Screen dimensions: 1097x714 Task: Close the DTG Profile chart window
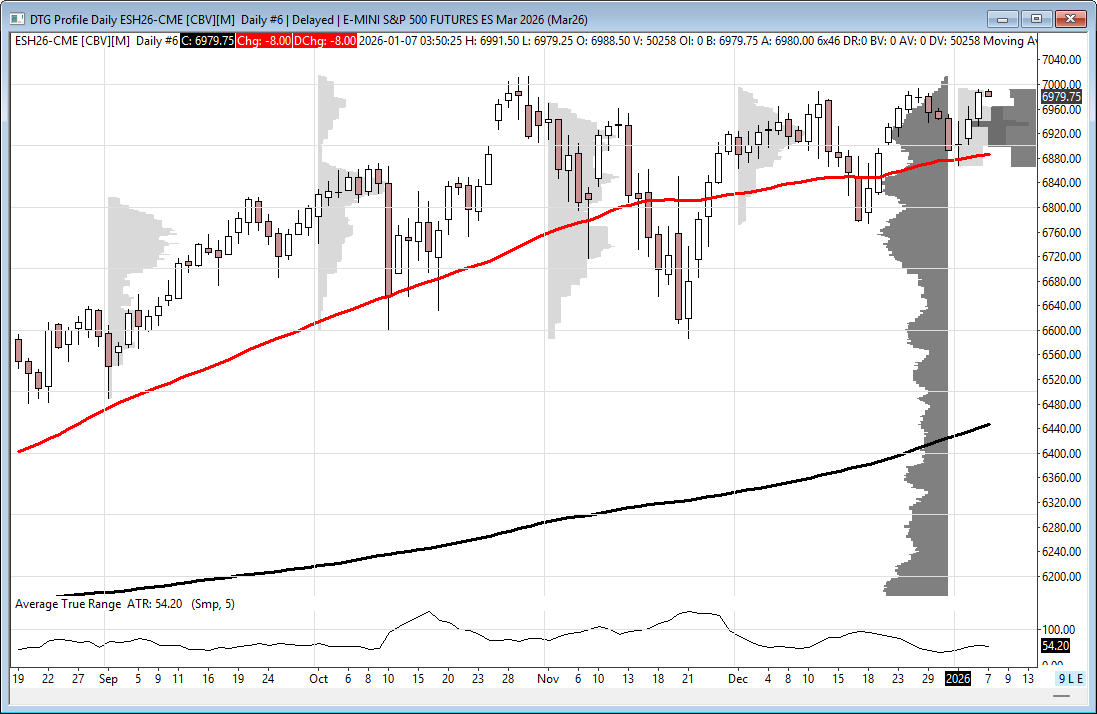click(1070, 18)
